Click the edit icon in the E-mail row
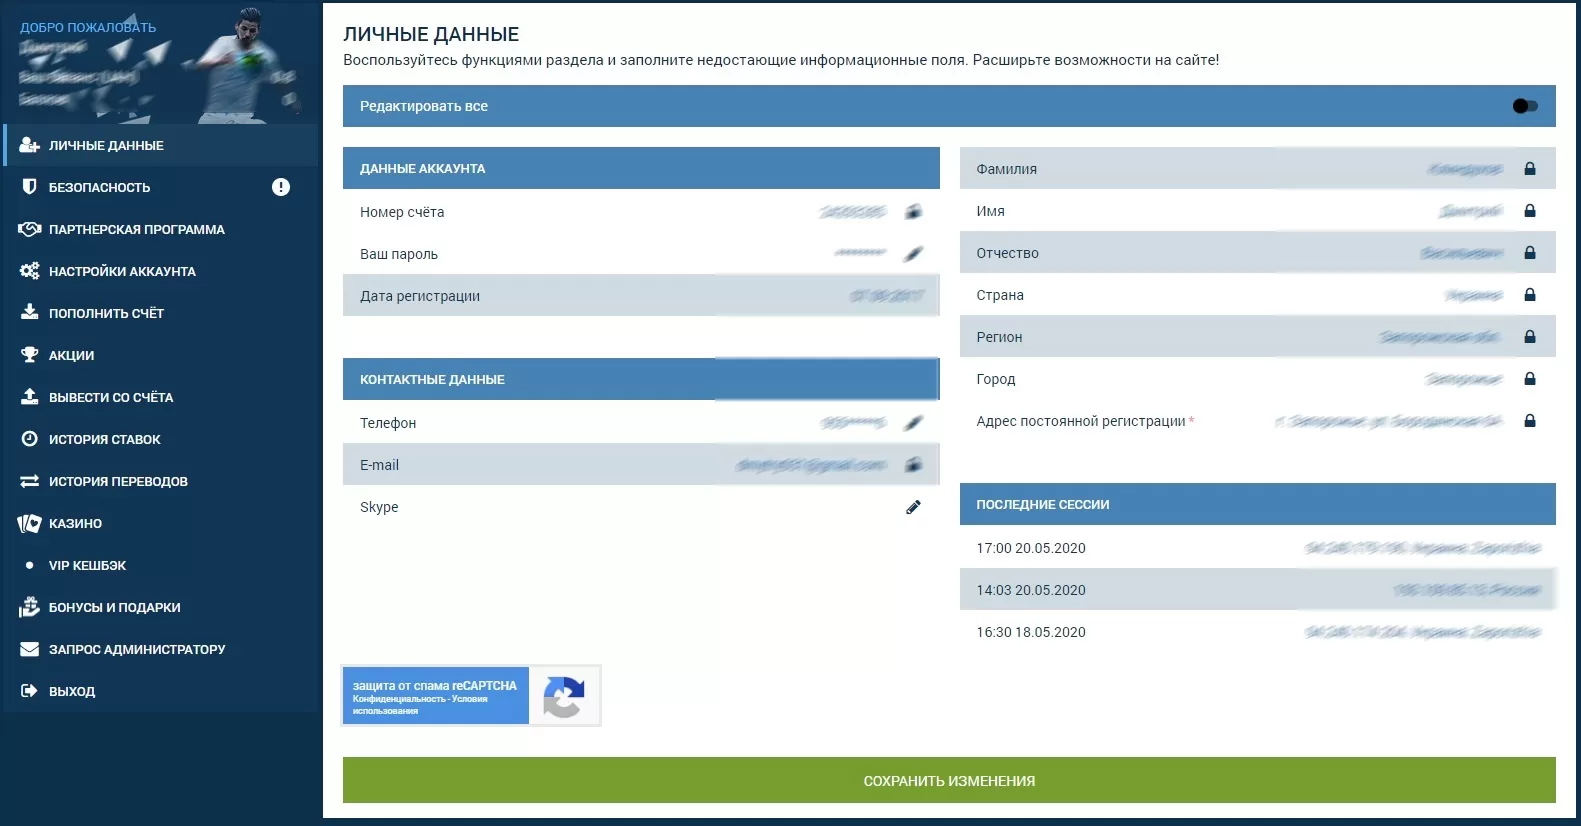 (913, 465)
